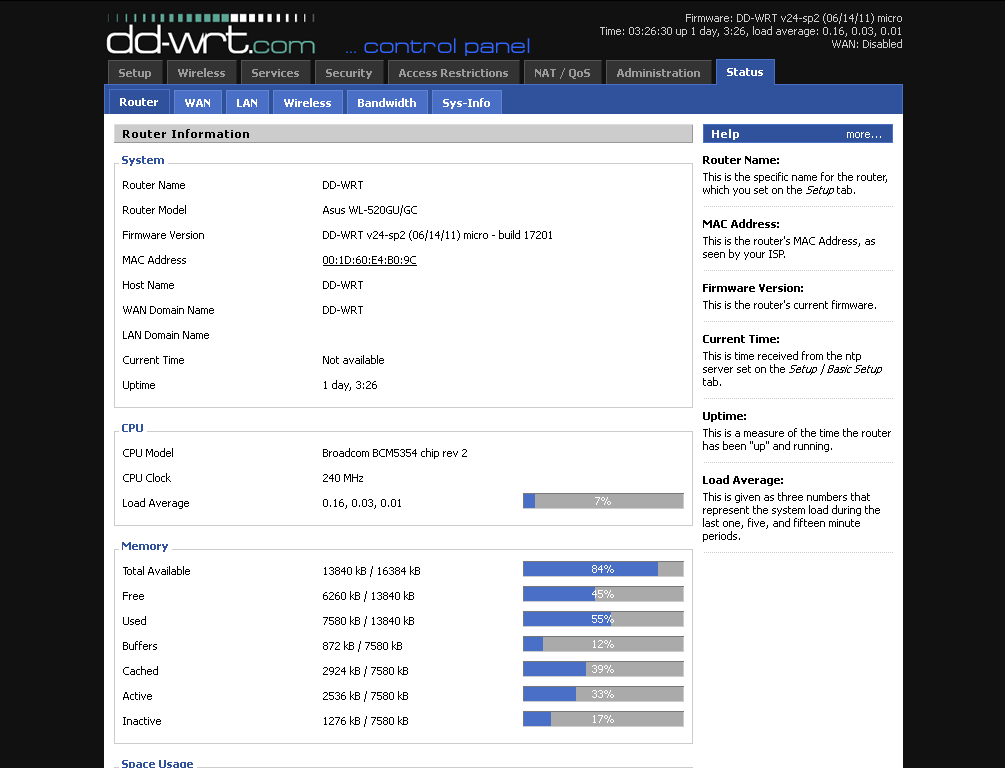The width and height of the screenshot is (1005, 768).
Task: Click the 'WAN Domain Name' label
Action: (168, 310)
